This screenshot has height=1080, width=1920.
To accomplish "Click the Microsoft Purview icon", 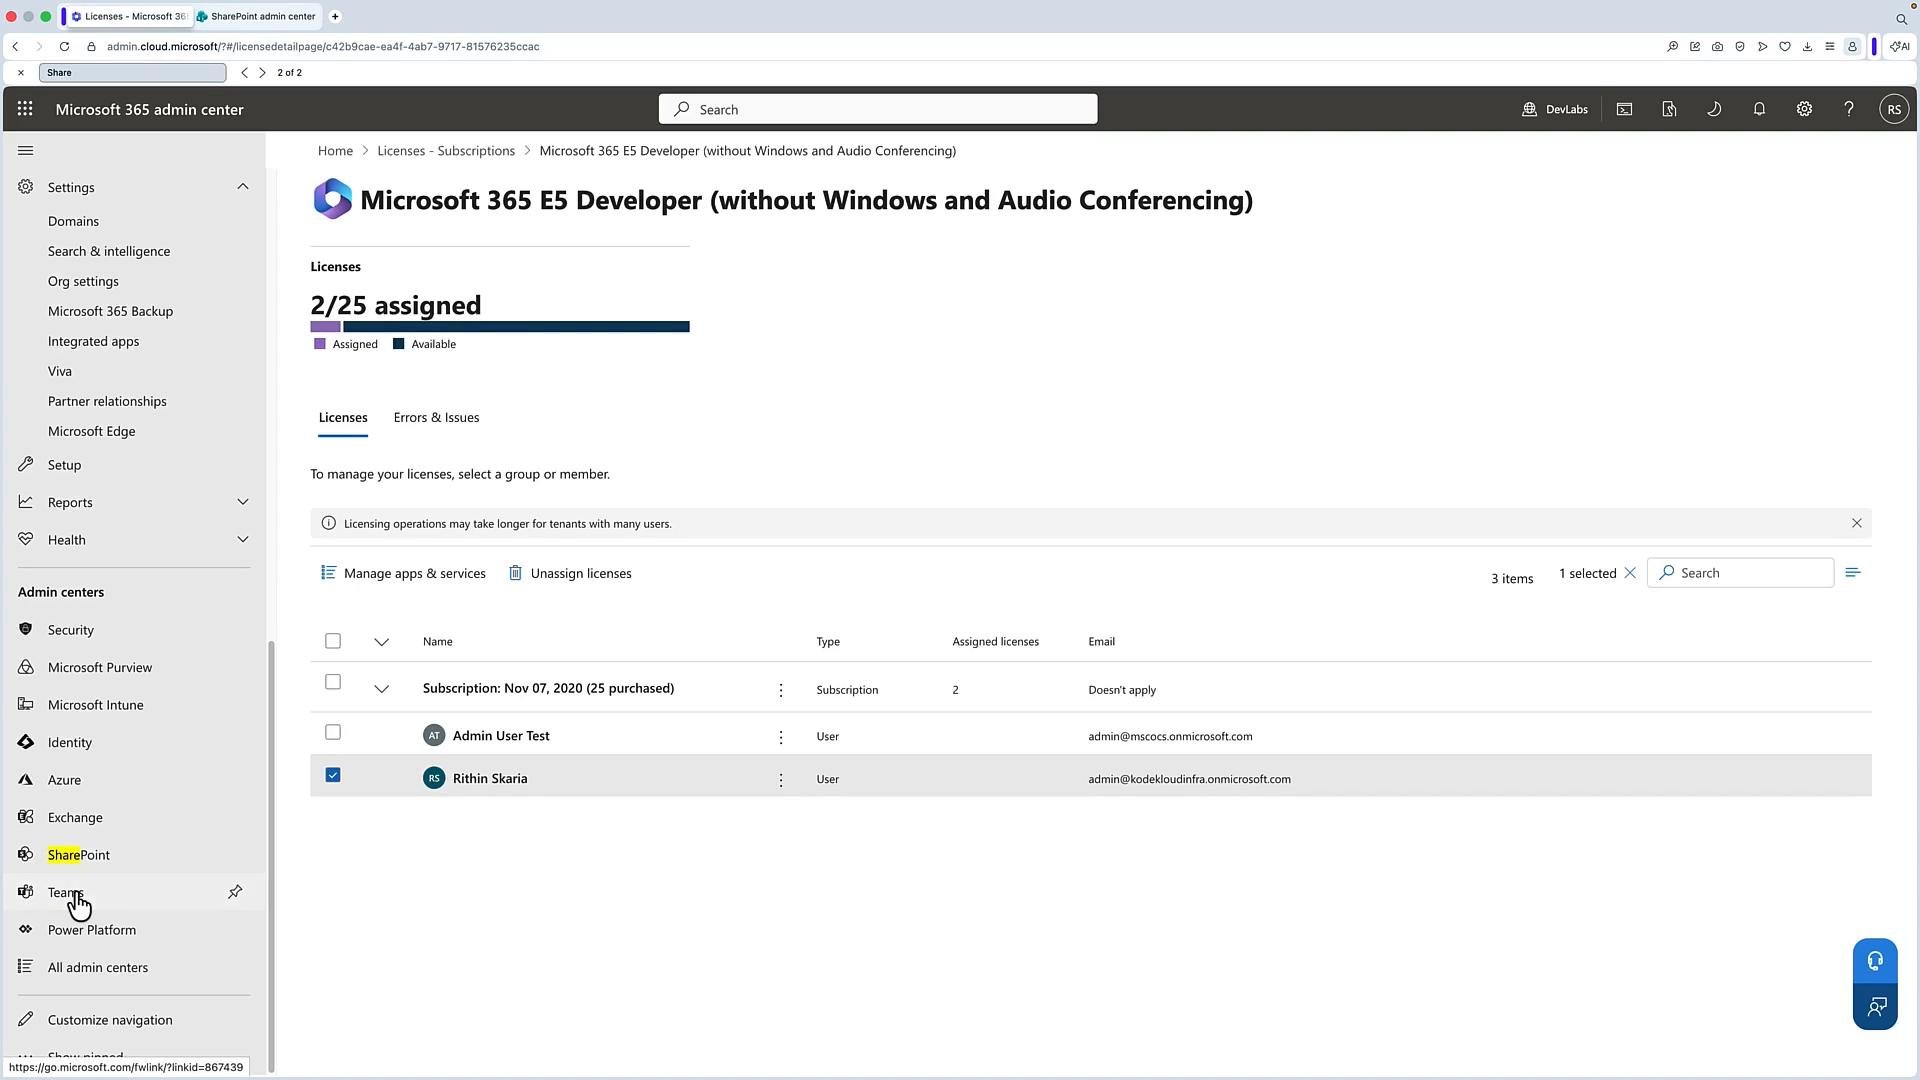I will click(x=26, y=667).
